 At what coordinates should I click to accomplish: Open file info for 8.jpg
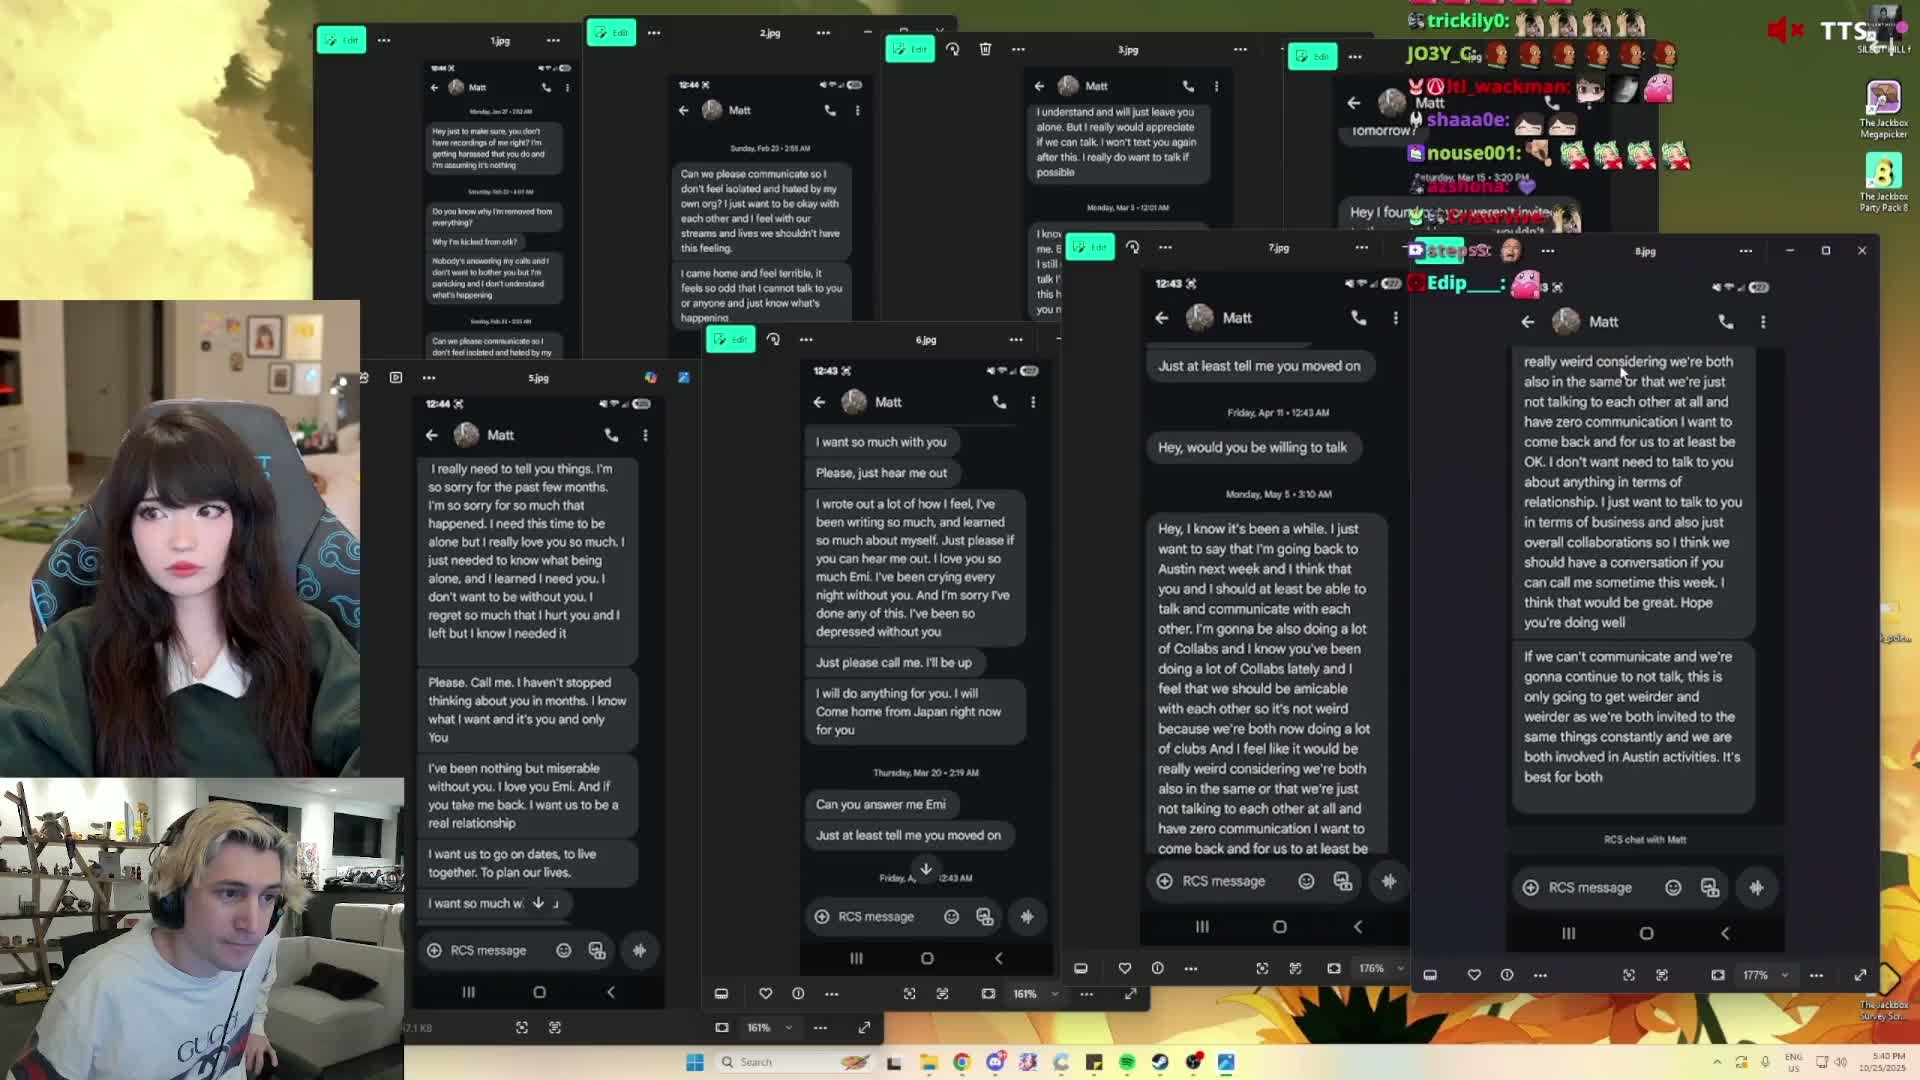click(x=1507, y=975)
